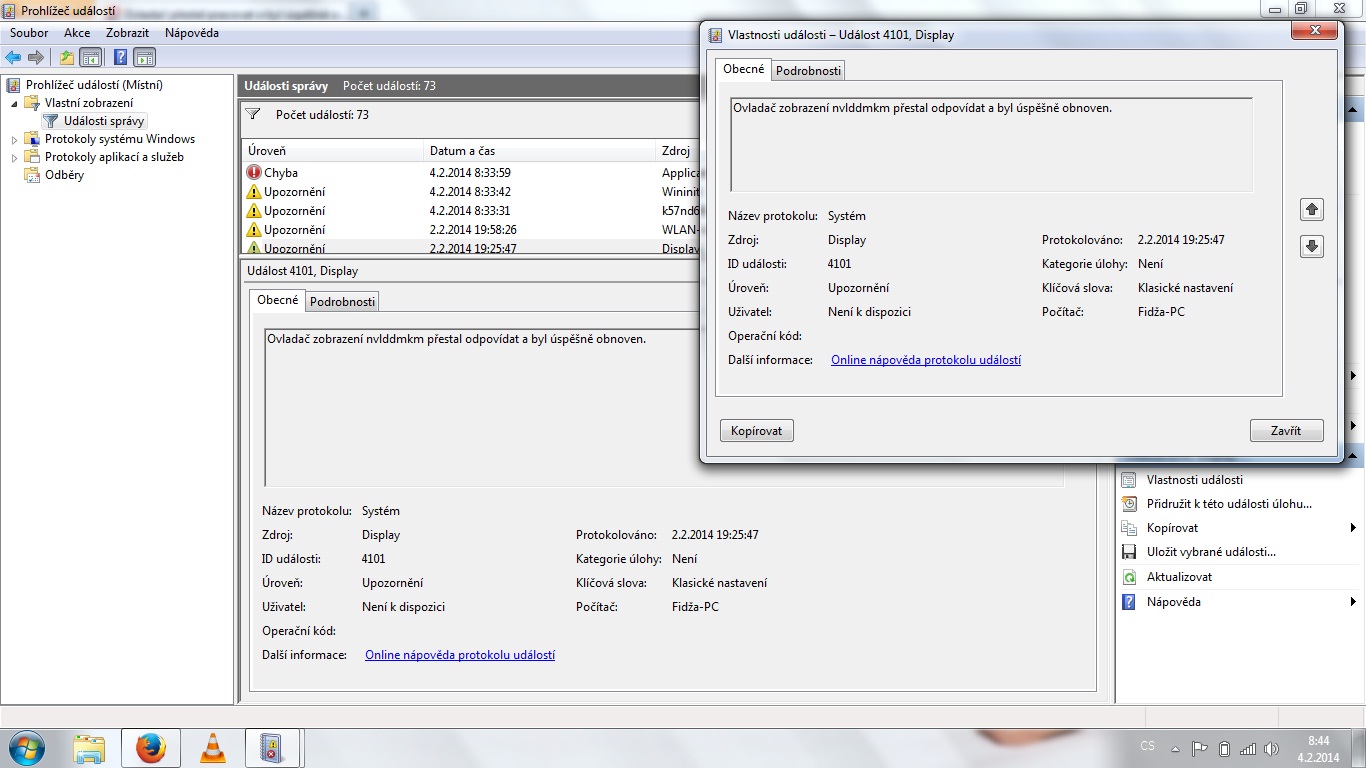This screenshot has height=768, width=1366.
Task: Open Firefox from the taskbar
Action: 150,747
